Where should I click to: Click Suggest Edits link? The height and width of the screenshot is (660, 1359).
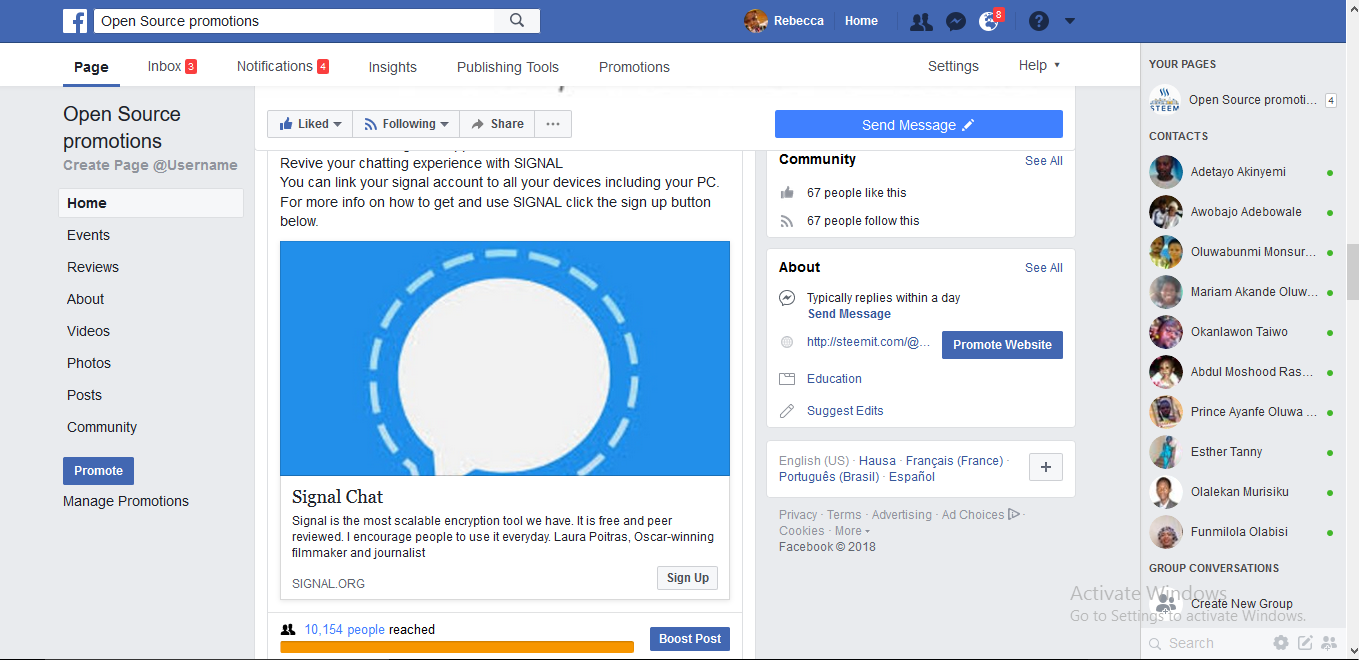[x=845, y=411]
